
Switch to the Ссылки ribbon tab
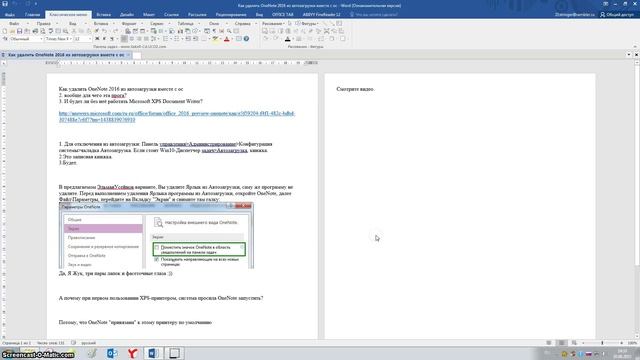(x=171, y=14)
